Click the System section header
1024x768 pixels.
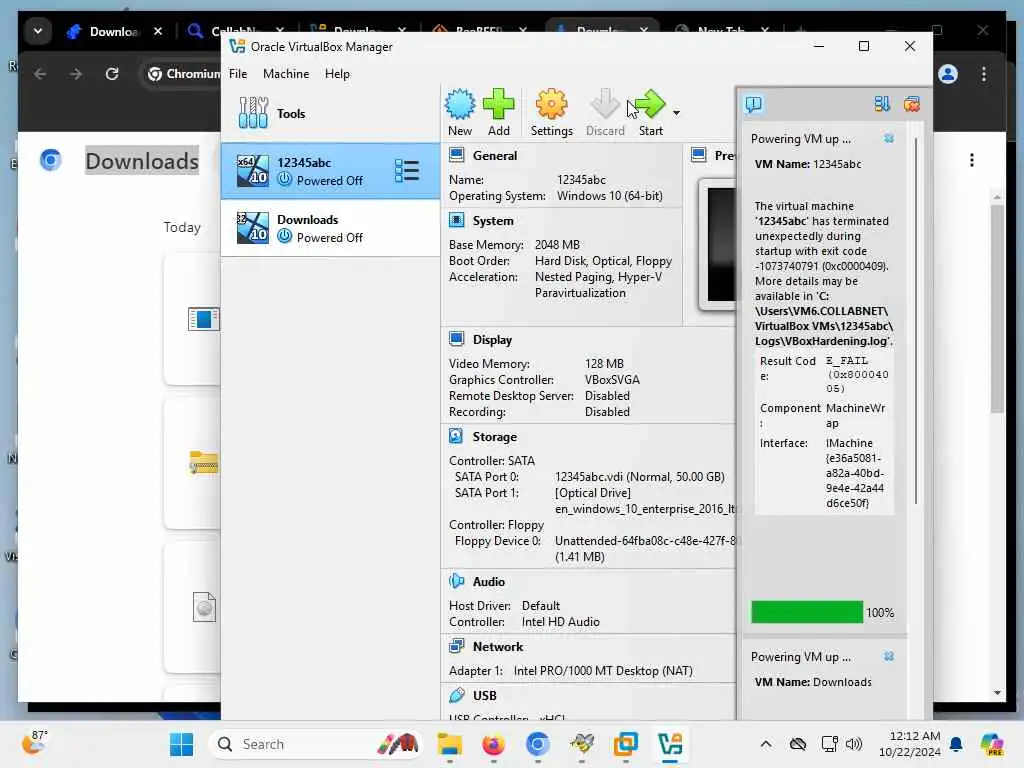(x=492, y=221)
